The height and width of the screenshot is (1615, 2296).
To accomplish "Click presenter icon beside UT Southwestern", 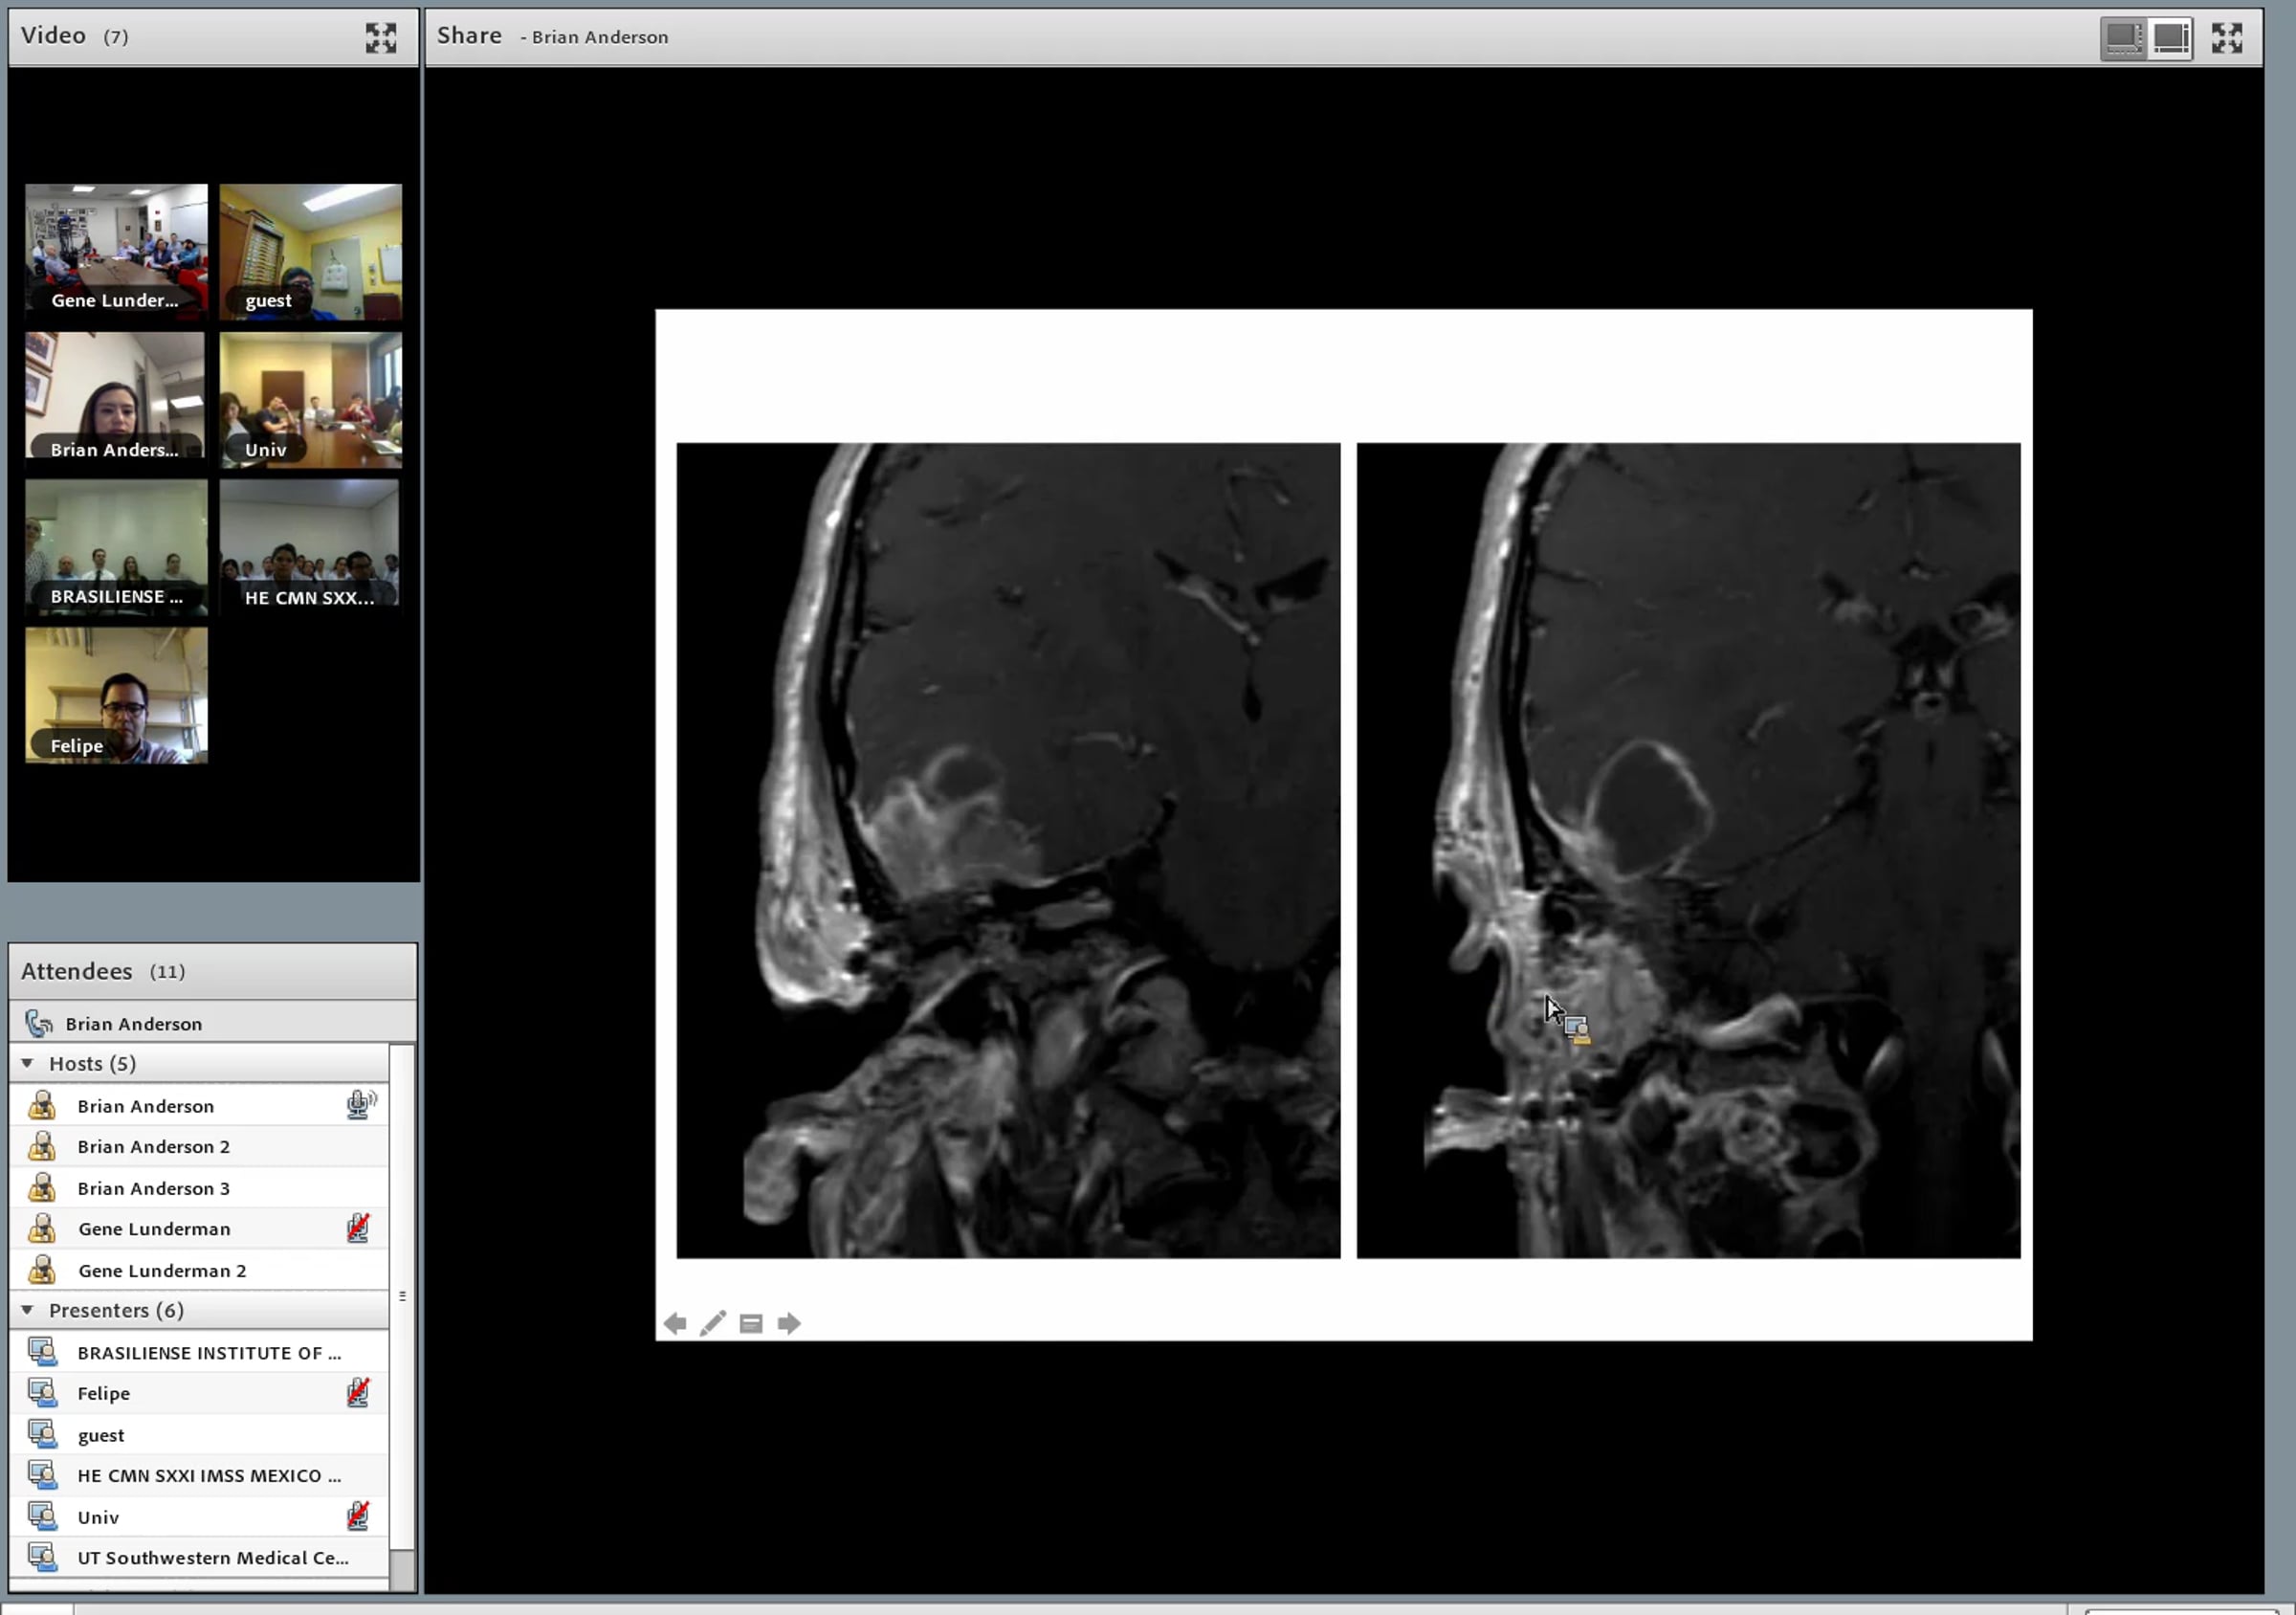I will click(42, 1557).
